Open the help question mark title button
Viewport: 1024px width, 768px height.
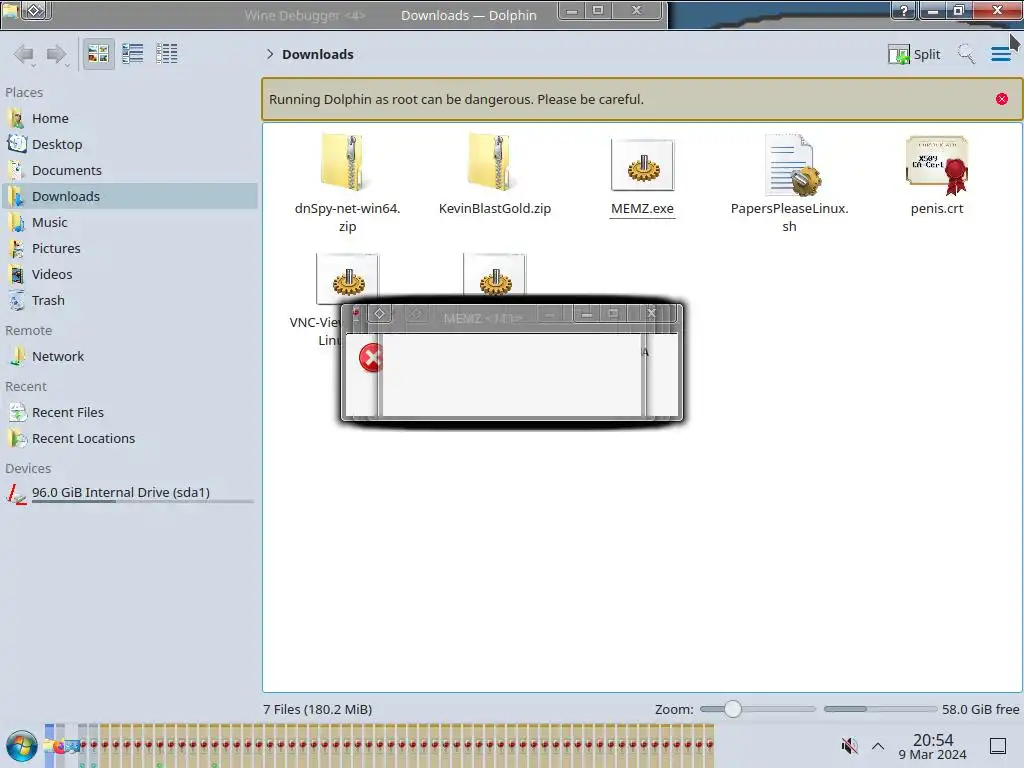pos(903,10)
